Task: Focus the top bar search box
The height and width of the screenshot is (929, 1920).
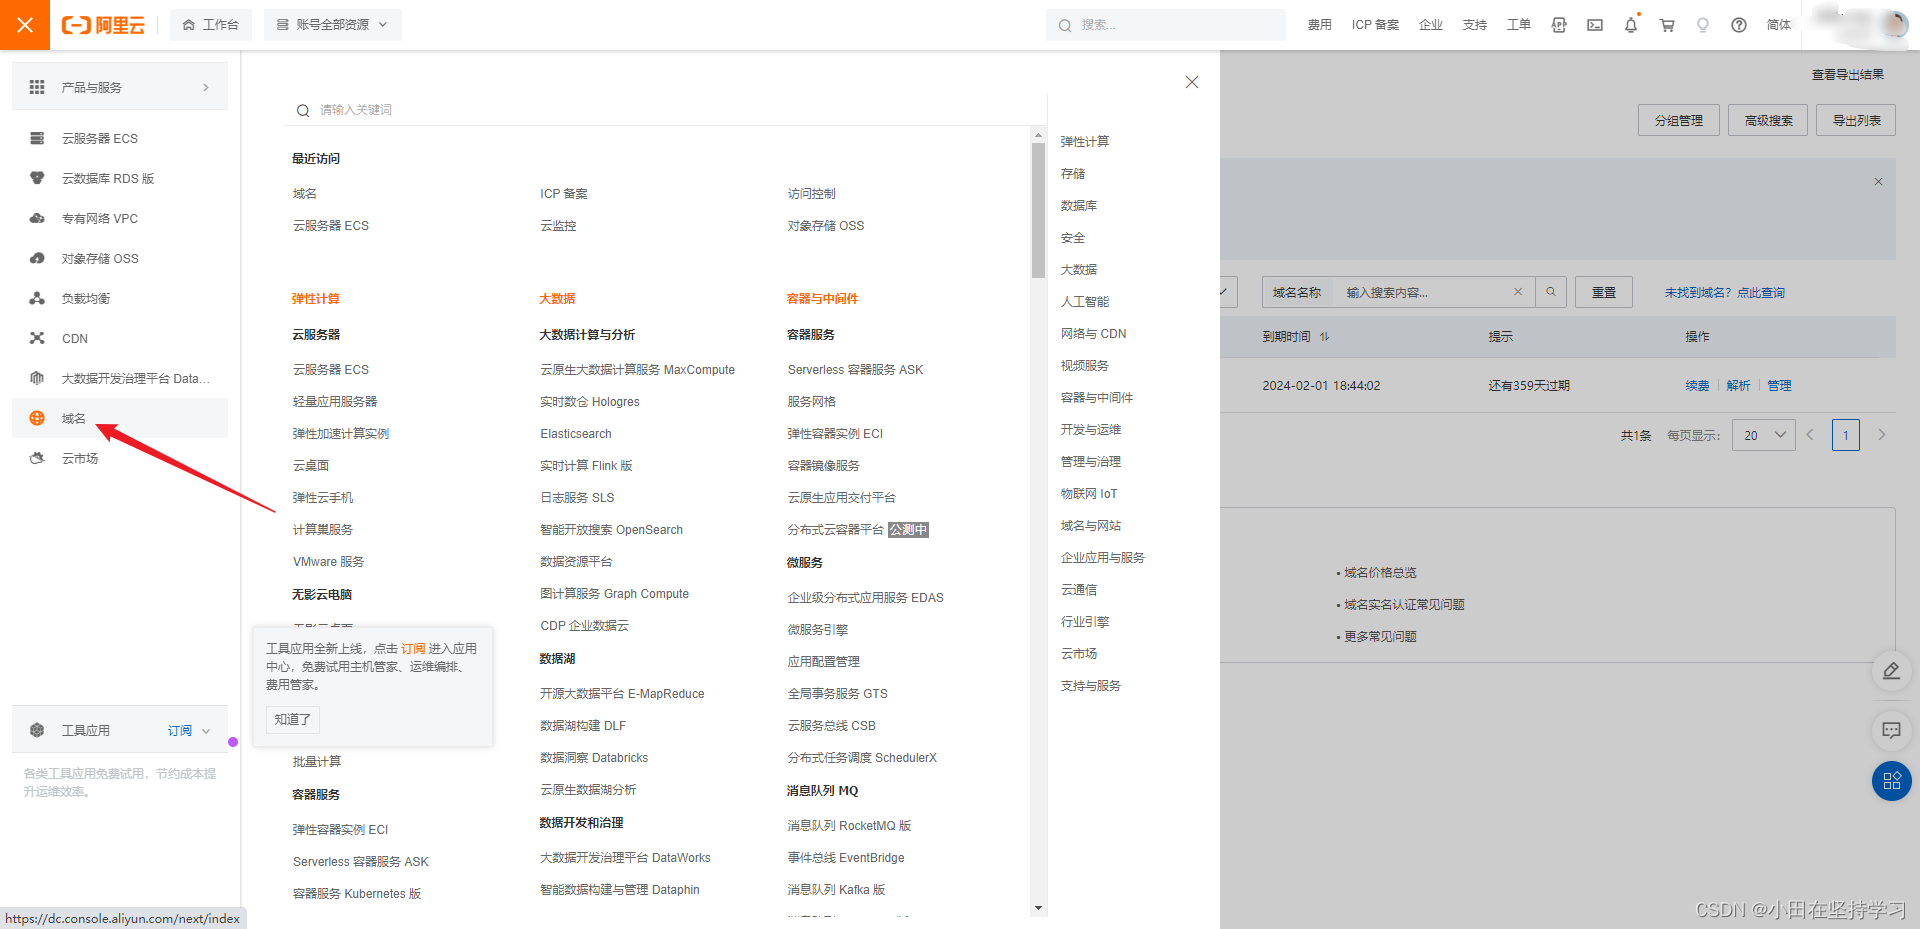Action: coord(1166,25)
